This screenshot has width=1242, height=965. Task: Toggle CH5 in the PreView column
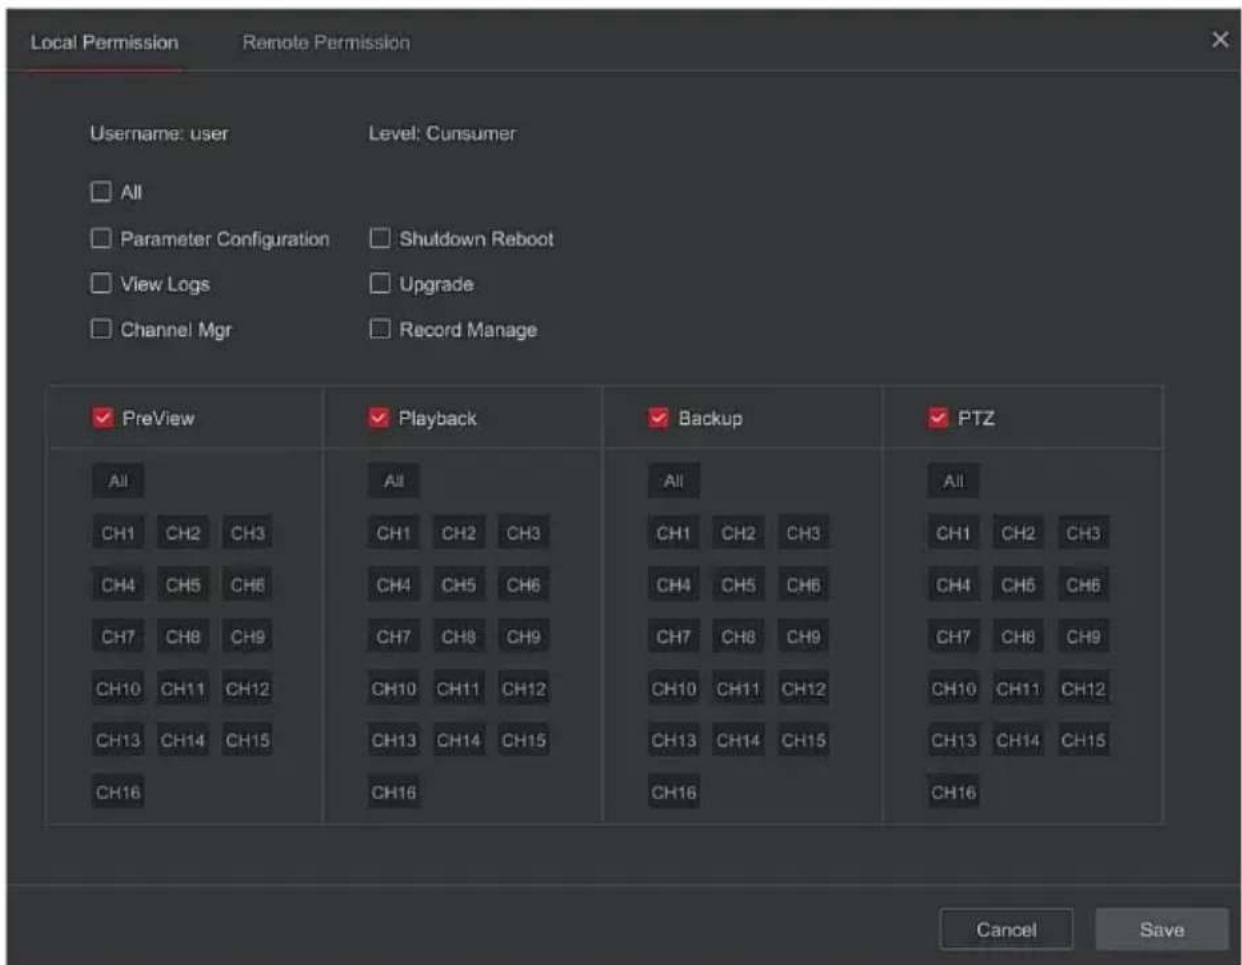click(183, 585)
